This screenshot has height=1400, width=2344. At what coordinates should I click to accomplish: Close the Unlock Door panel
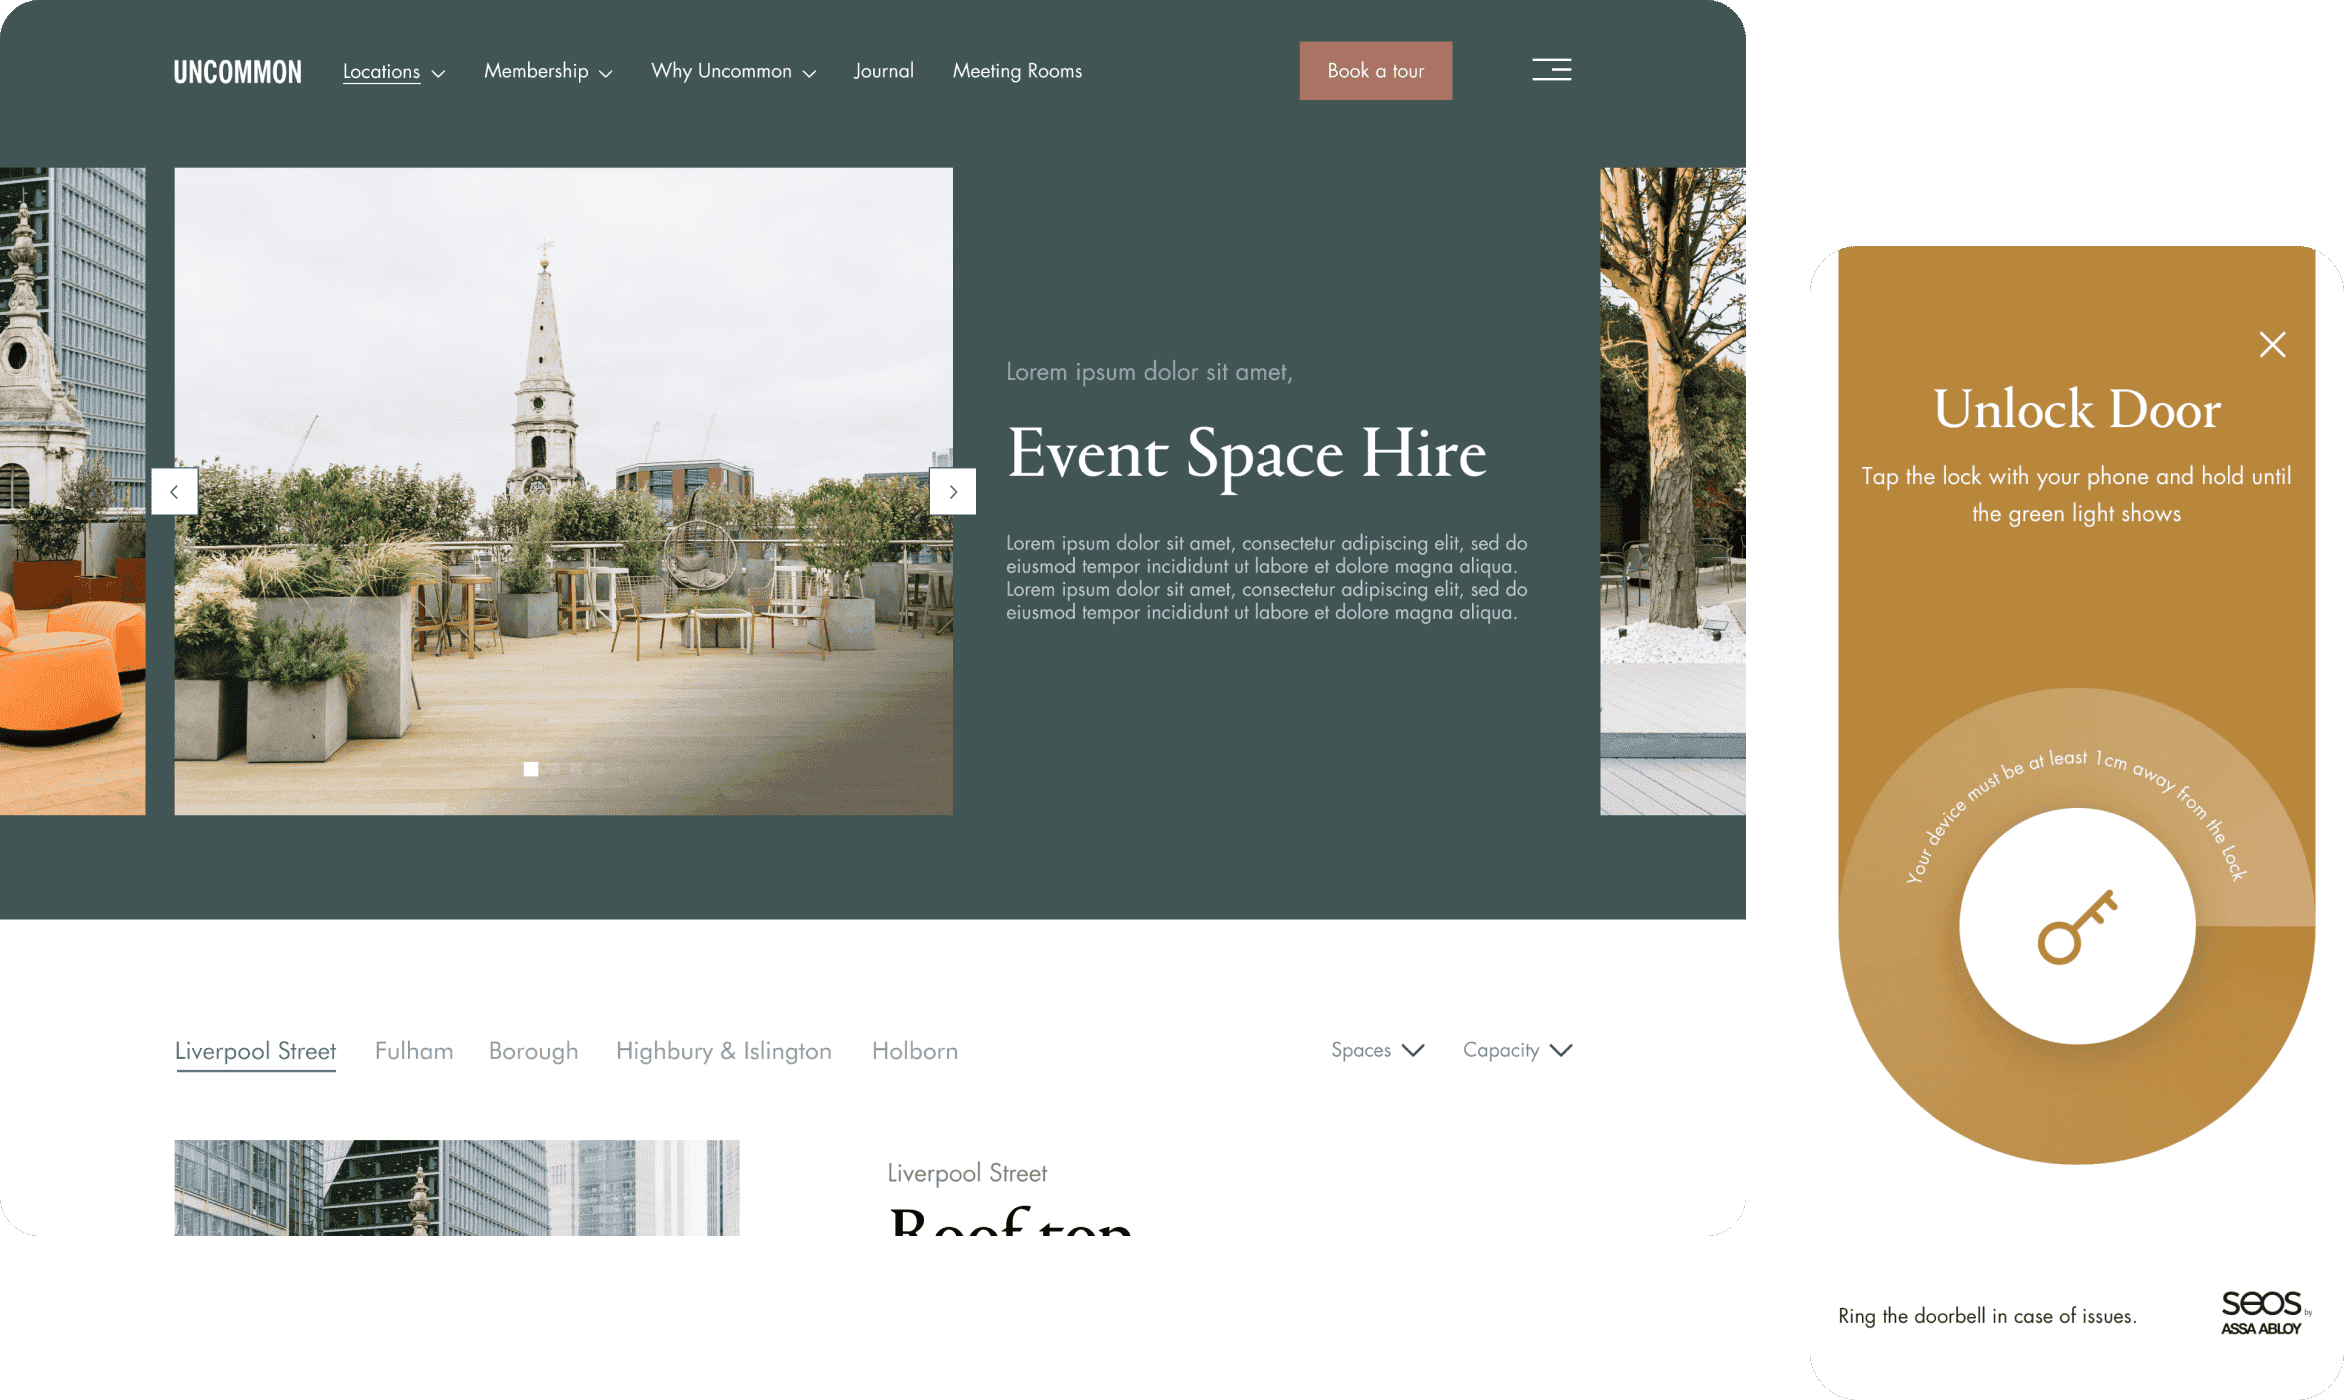point(2272,345)
